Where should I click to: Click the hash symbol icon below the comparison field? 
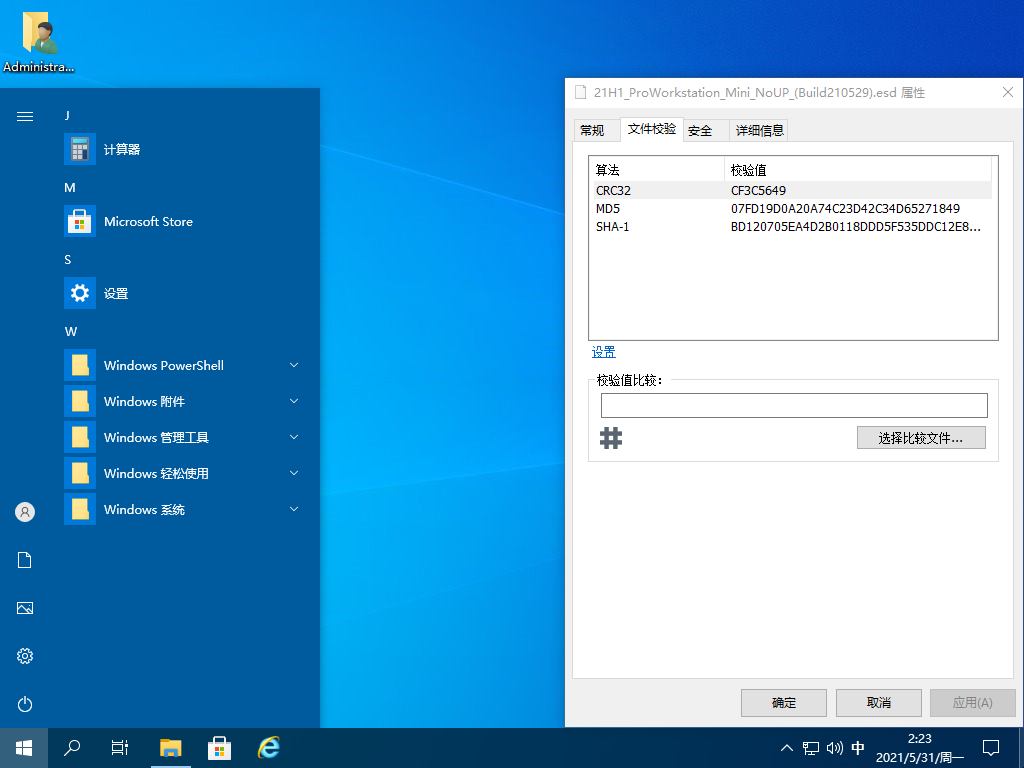pyautogui.click(x=611, y=437)
